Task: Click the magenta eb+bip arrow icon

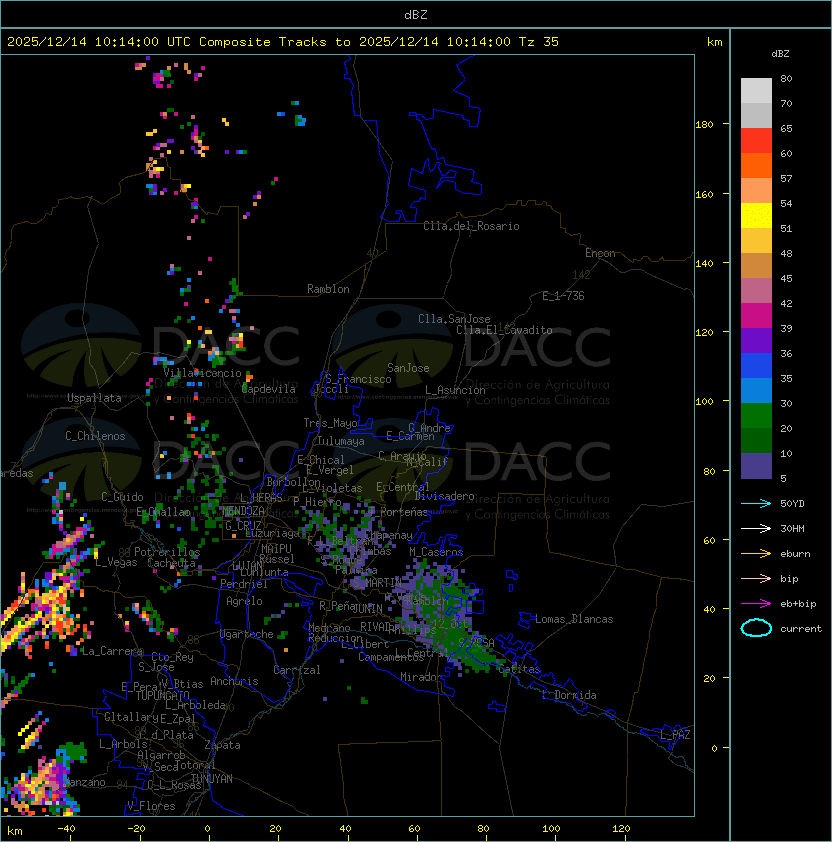Action: point(756,604)
